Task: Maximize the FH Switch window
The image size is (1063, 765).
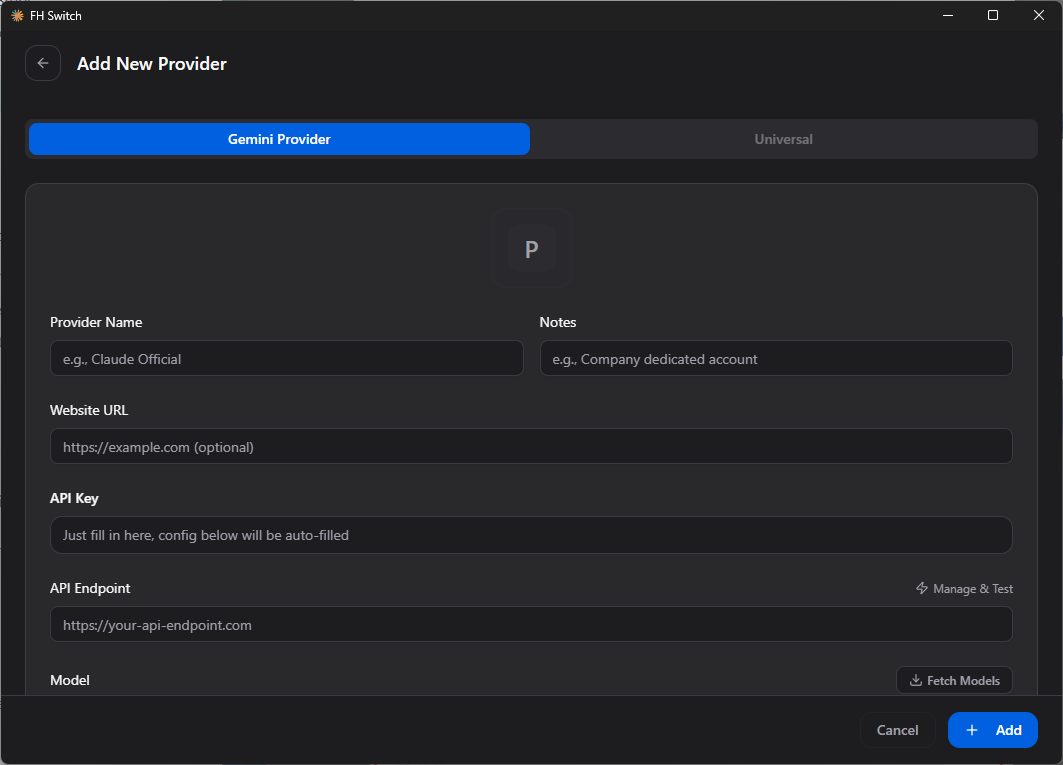Action: (x=992, y=16)
